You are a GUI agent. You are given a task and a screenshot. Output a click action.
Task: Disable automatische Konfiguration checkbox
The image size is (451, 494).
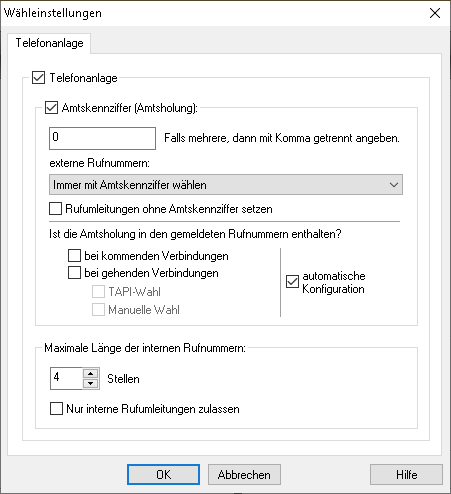pyautogui.click(x=292, y=282)
